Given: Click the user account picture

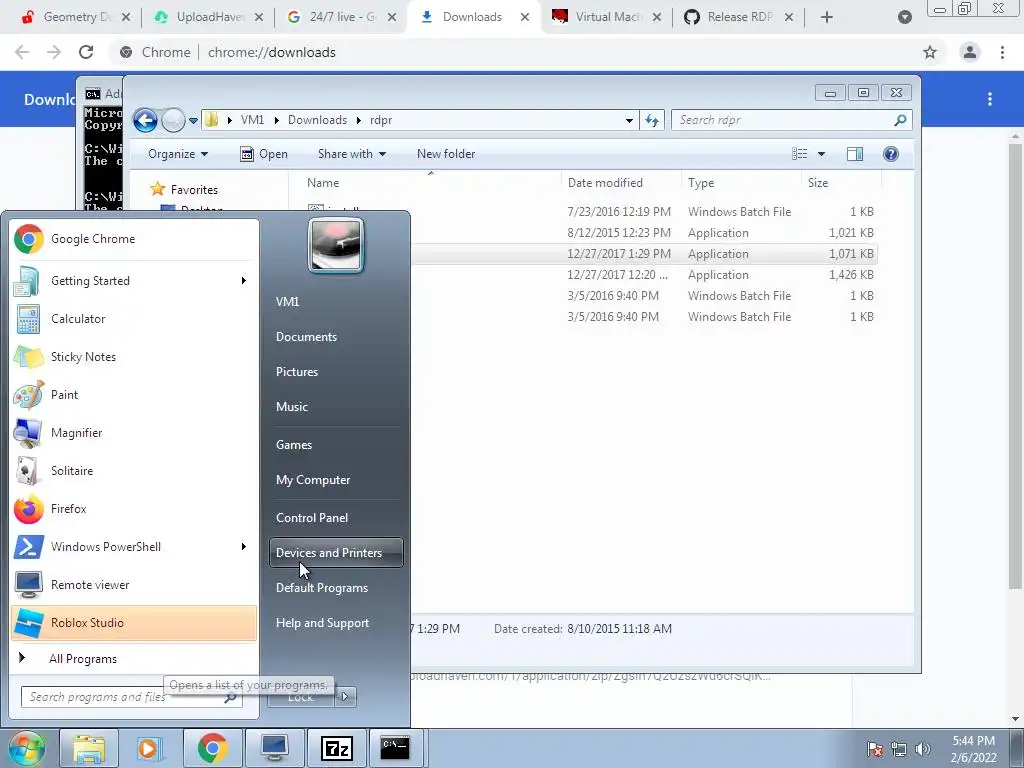Looking at the screenshot, I should [336, 246].
